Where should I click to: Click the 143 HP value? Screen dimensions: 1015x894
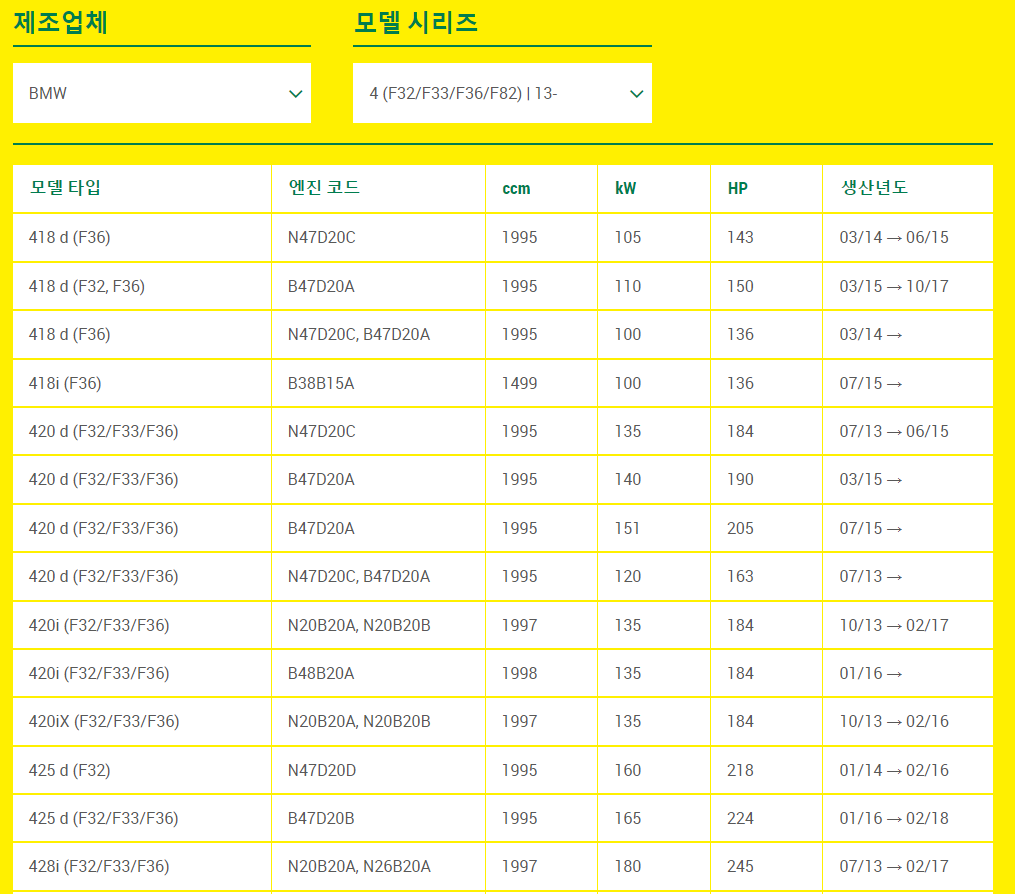pyautogui.click(x=741, y=238)
